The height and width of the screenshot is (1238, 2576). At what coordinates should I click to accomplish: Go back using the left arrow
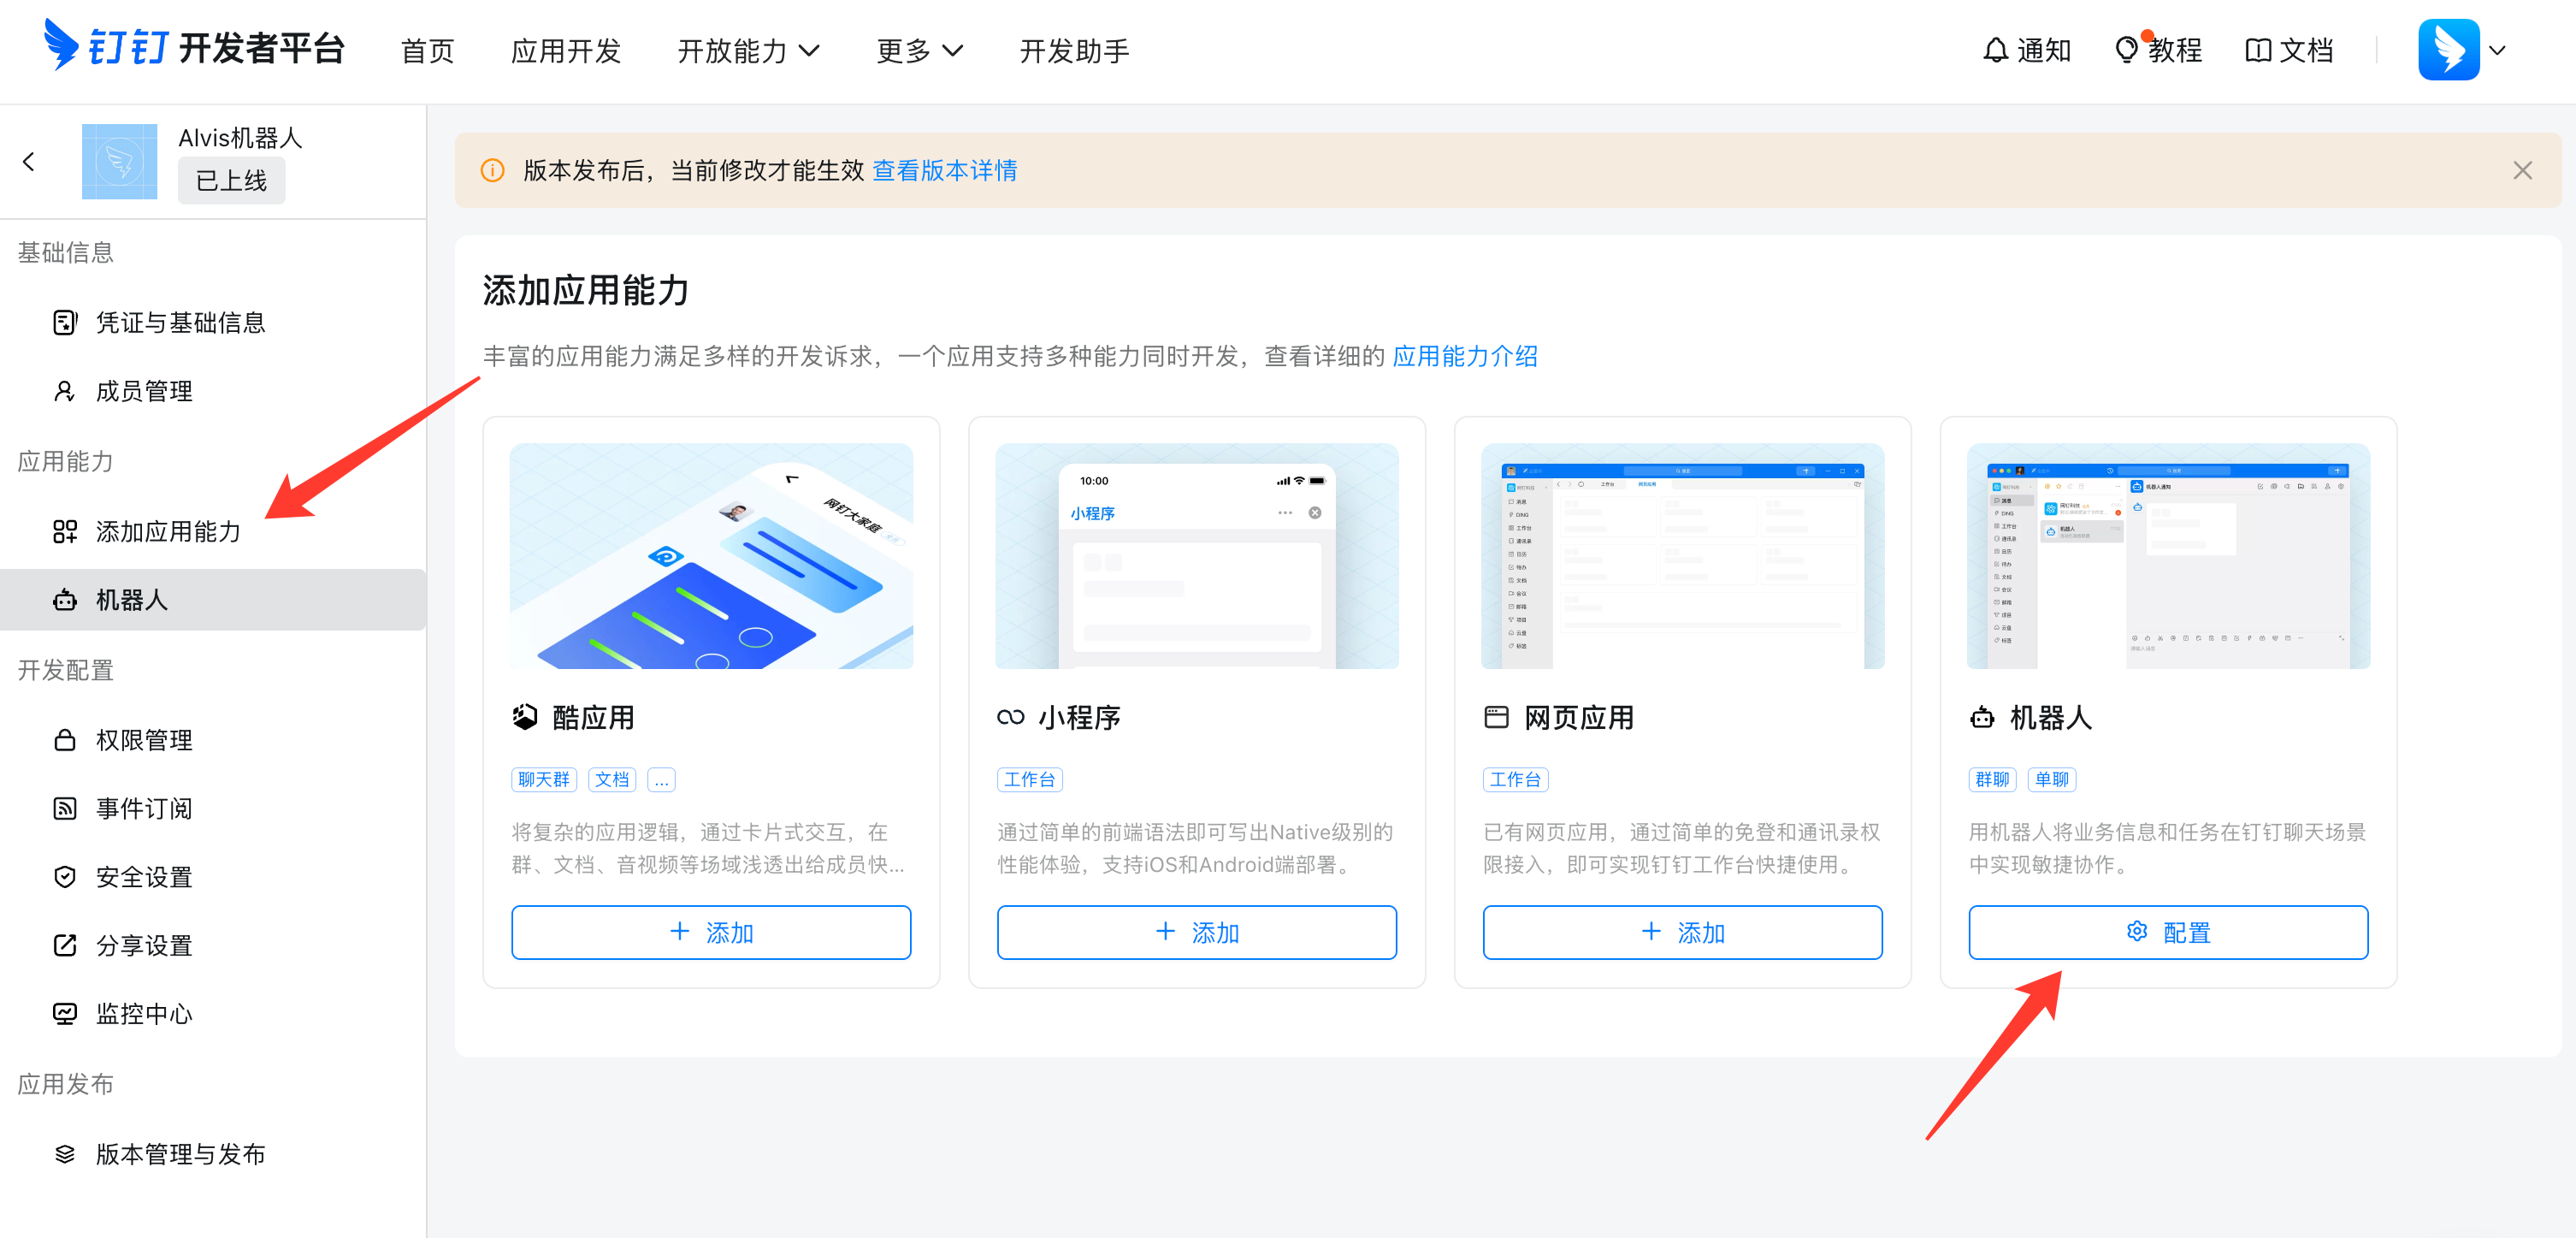click(29, 162)
